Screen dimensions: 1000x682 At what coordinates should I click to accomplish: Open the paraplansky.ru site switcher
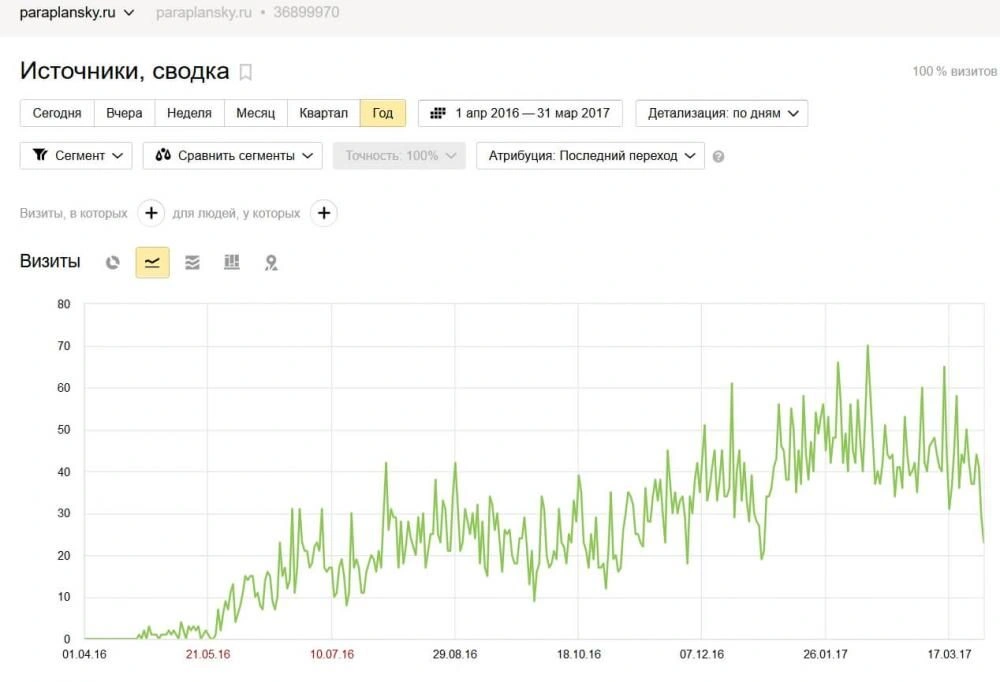tap(76, 13)
